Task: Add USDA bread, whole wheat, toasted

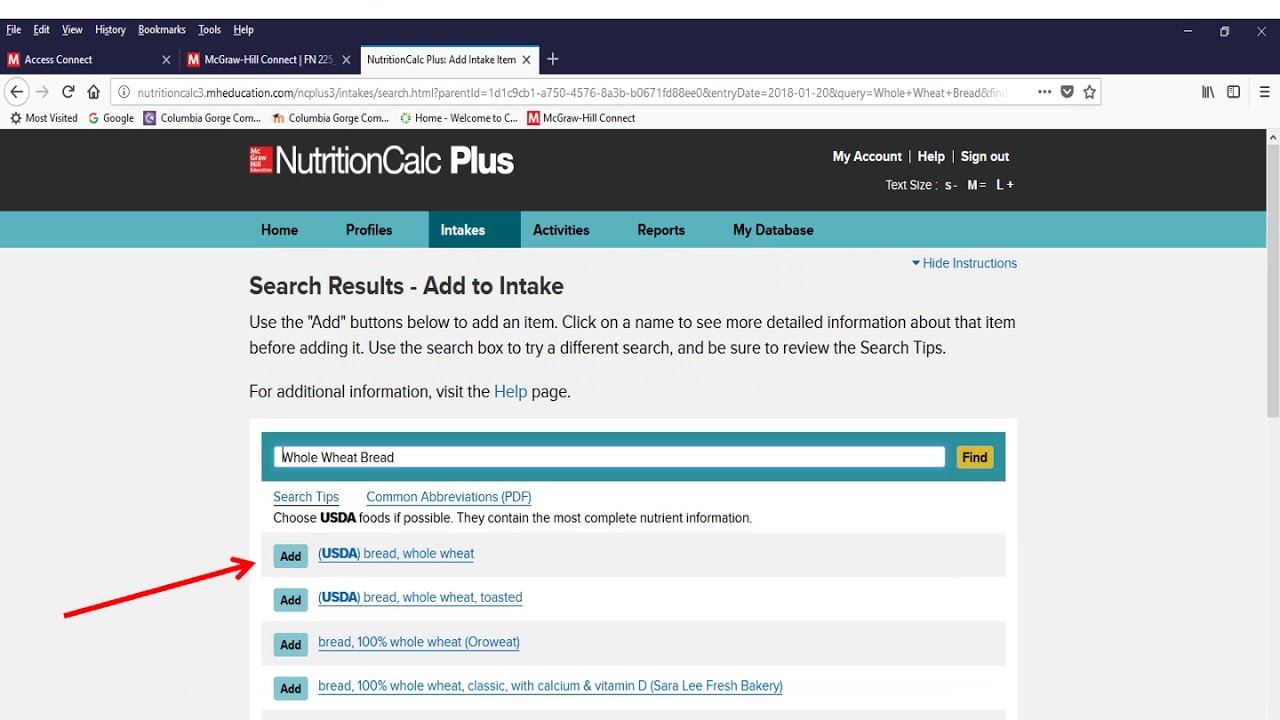Action: point(291,600)
